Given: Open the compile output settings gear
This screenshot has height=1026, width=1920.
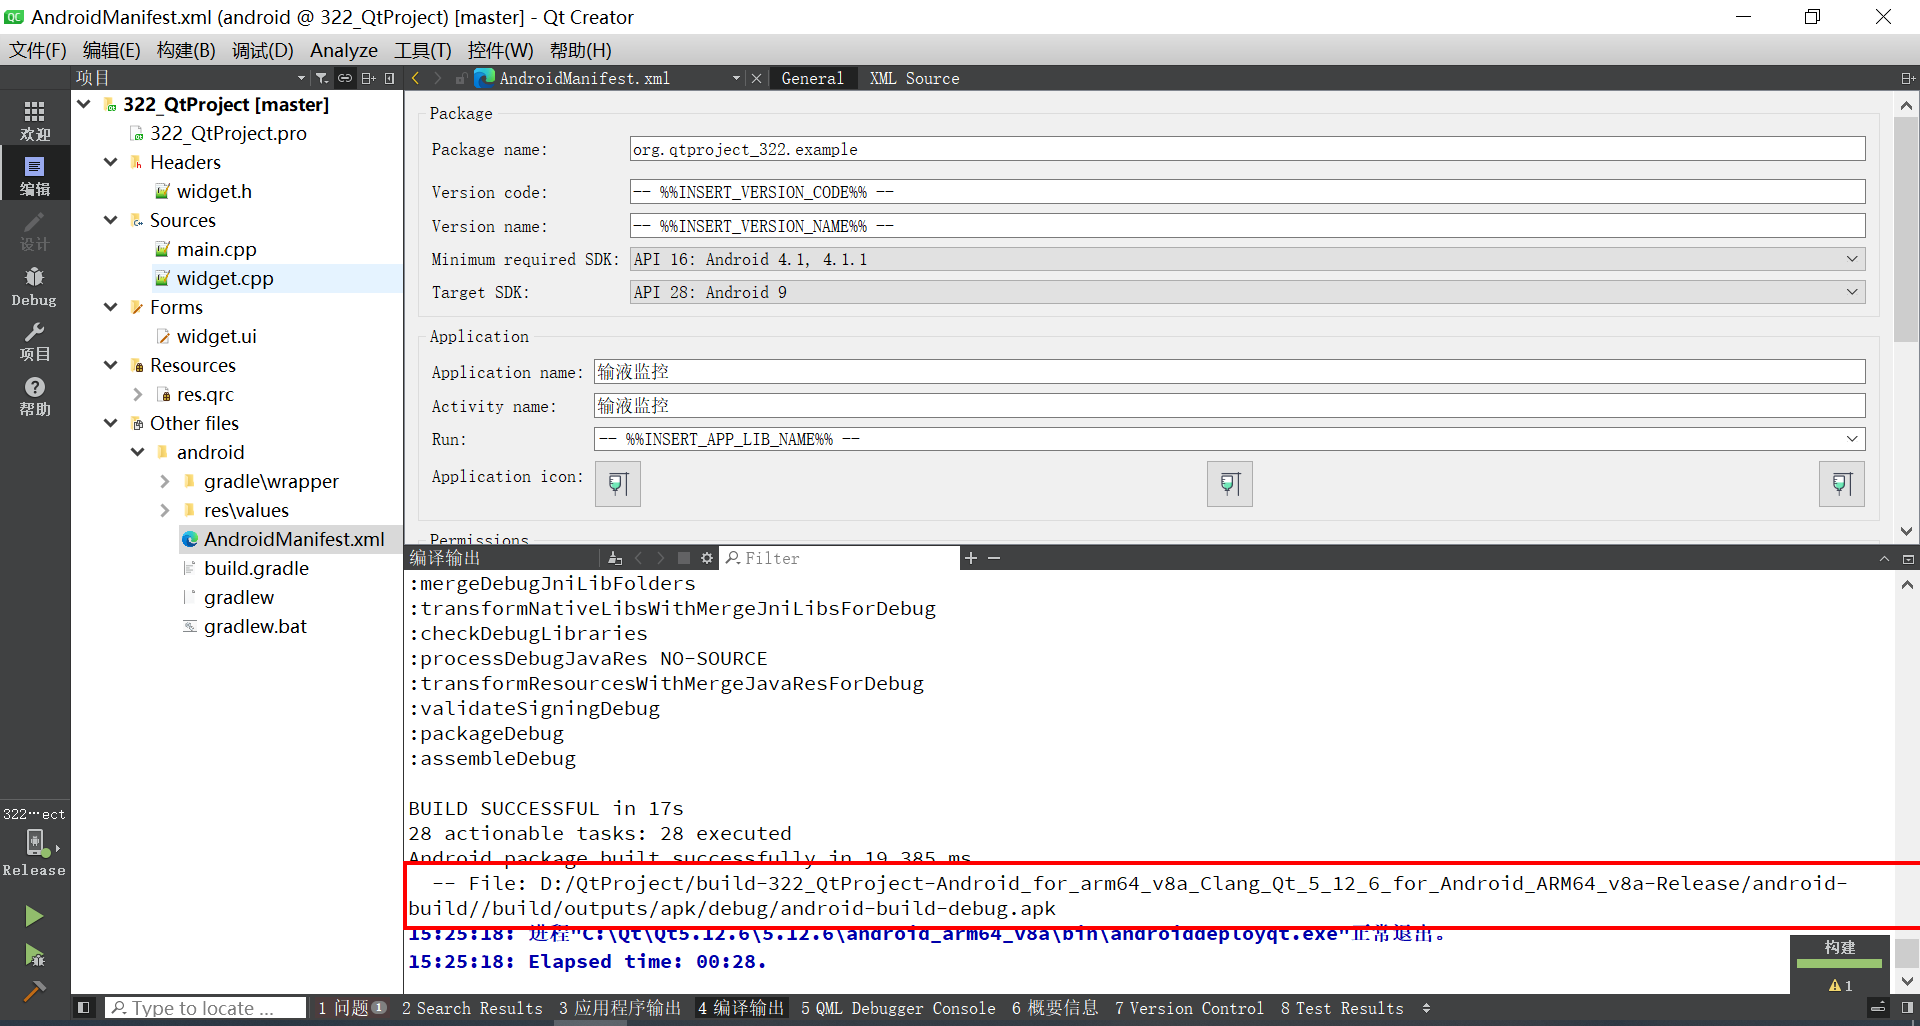Looking at the screenshot, I should (707, 558).
